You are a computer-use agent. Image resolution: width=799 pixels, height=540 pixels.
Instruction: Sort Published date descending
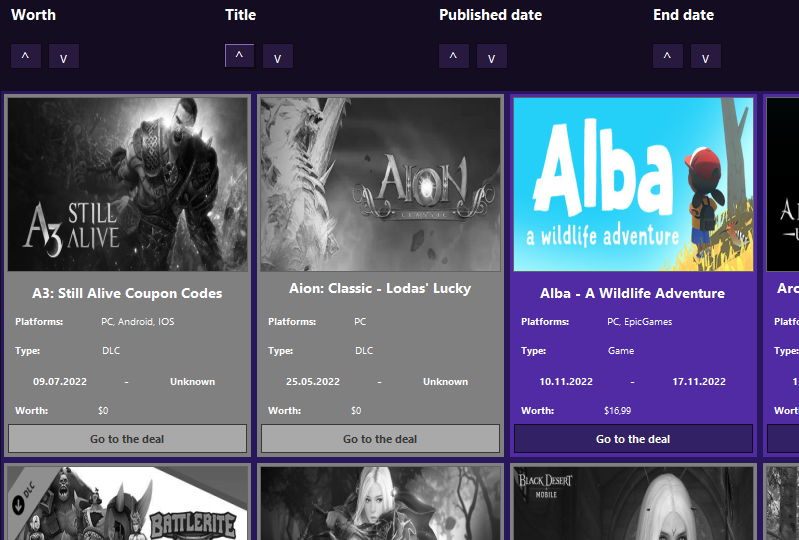click(x=491, y=57)
